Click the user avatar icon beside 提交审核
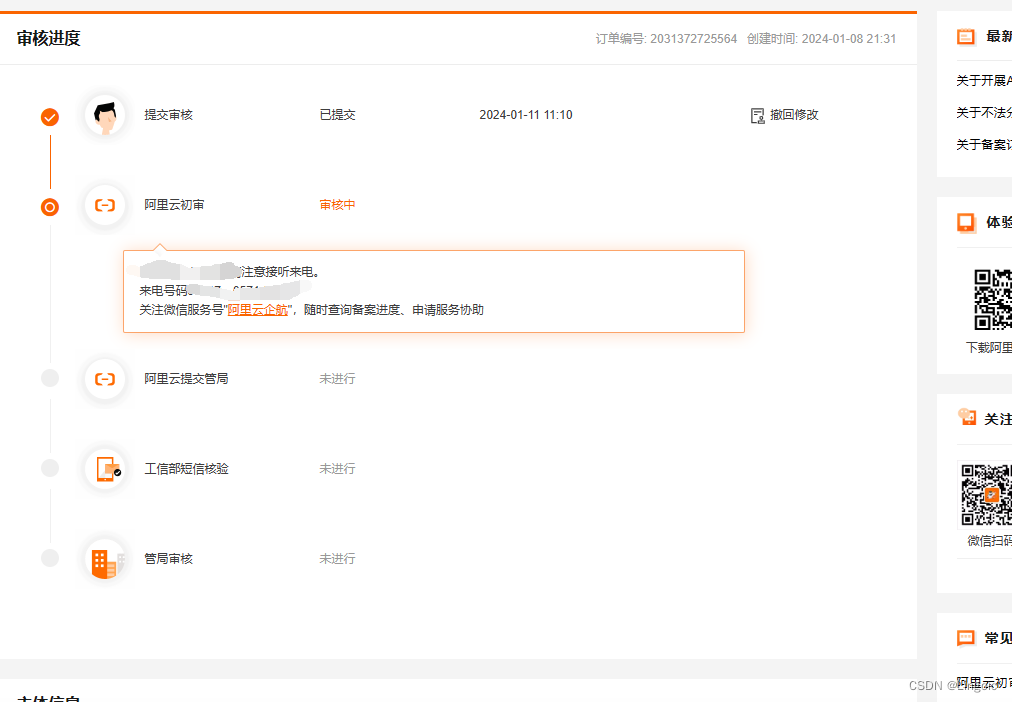The width and height of the screenshot is (1012, 702). pyautogui.click(x=105, y=115)
